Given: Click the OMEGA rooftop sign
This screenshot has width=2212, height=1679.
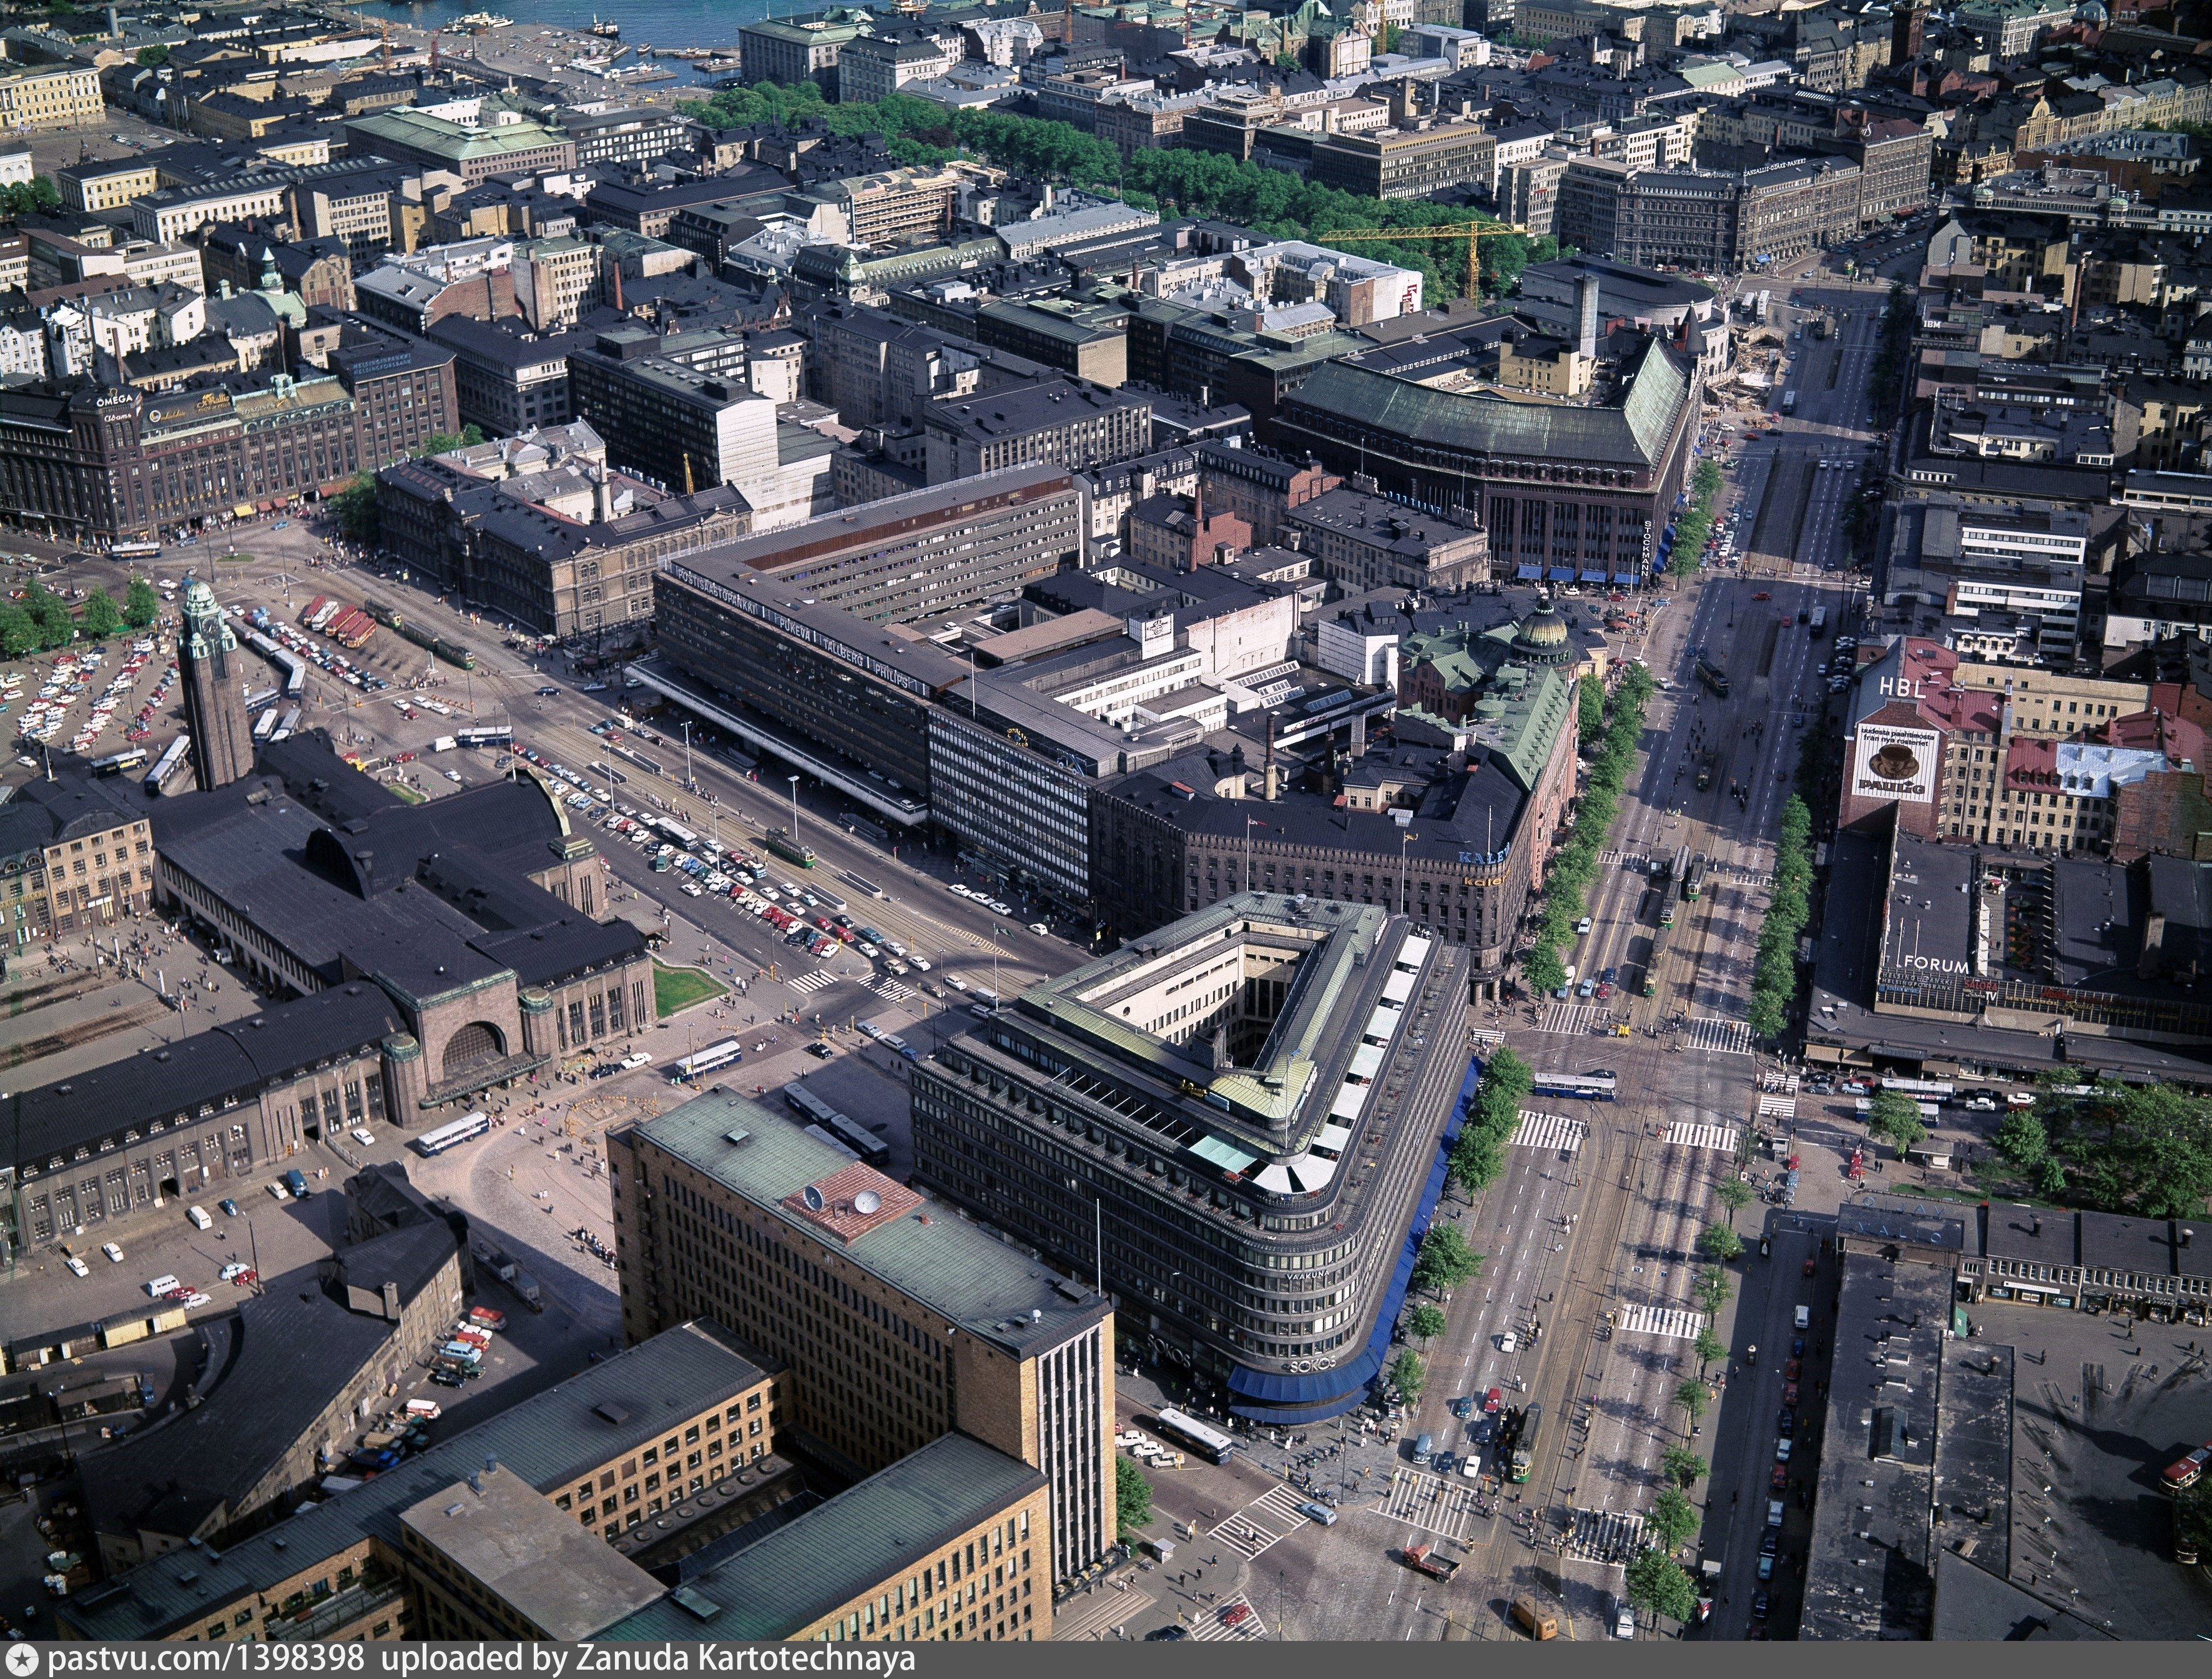Looking at the screenshot, I should pos(115,401).
